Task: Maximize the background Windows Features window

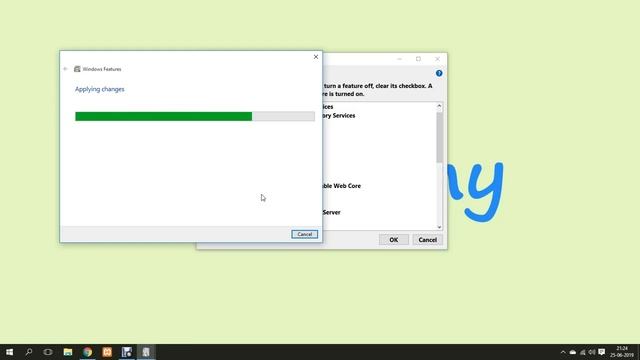Action: click(x=418, y=59)
